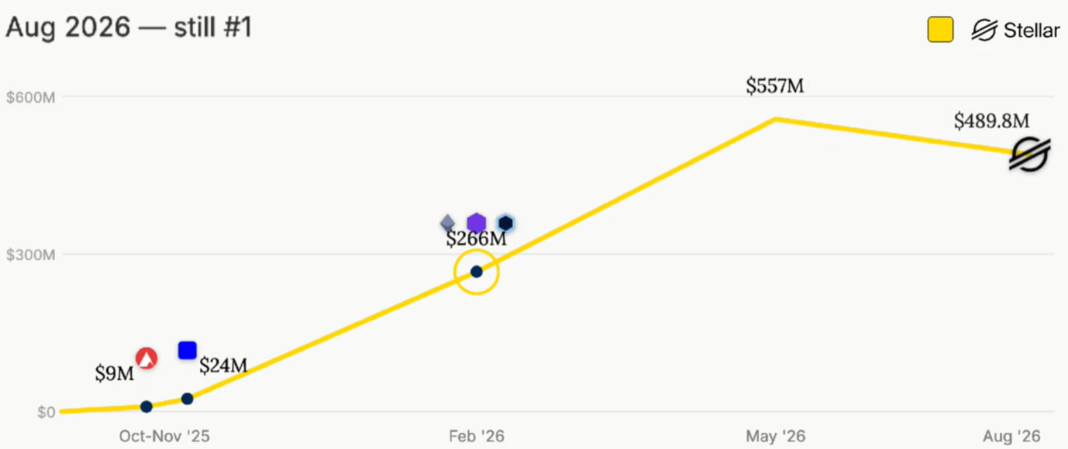Image resolution: width=1068 pixels, height=449 pixels.
Task: Click the Stellar logo in legend
Action: pyautogui.click(x=984, y=30)
